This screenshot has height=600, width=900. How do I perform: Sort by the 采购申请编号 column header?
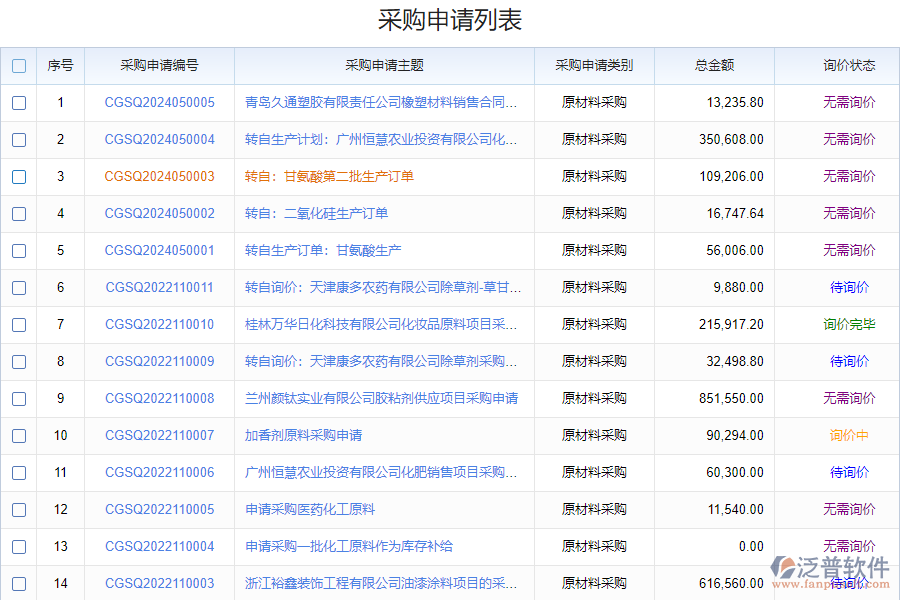(159, 66)
